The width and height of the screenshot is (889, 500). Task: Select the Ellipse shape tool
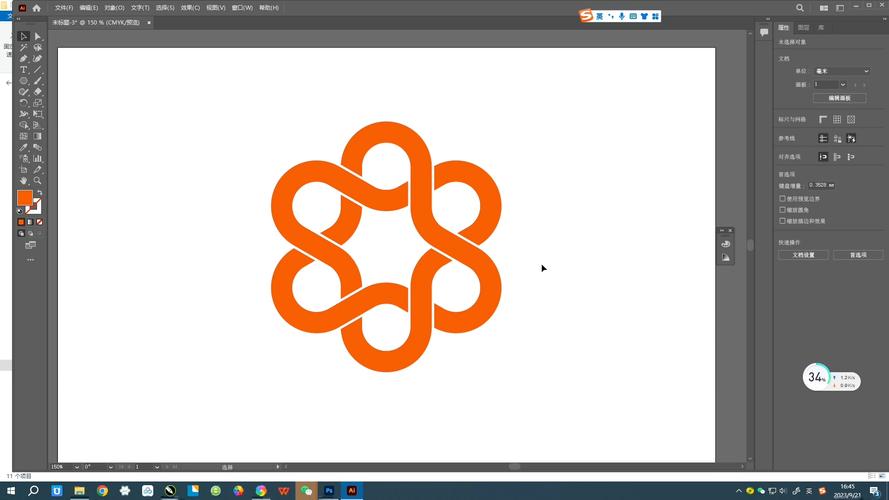23,80
